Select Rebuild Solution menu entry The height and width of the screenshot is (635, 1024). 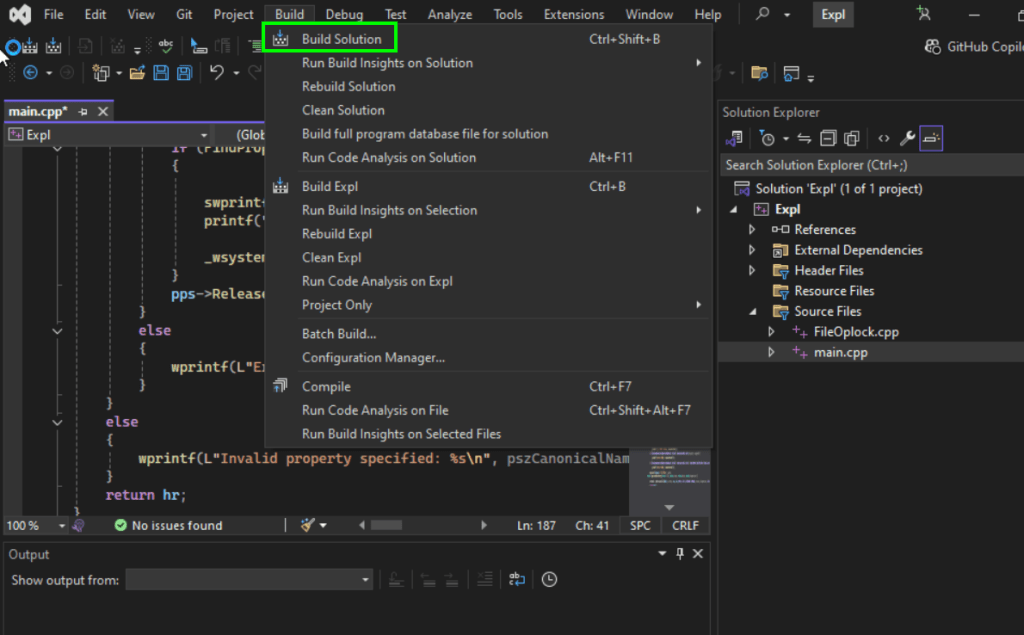coord(348,86)
